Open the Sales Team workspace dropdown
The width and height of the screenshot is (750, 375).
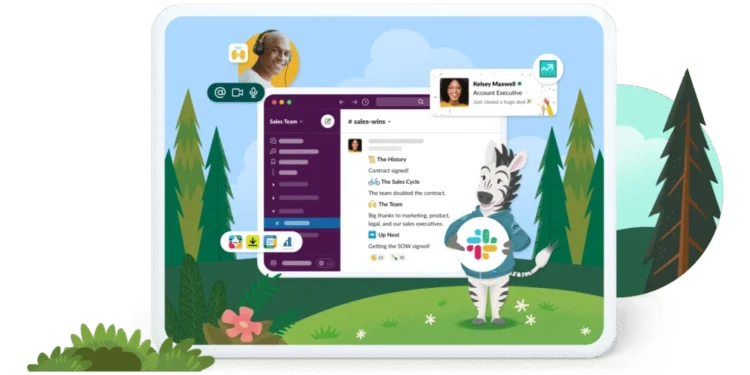(286, 121)
